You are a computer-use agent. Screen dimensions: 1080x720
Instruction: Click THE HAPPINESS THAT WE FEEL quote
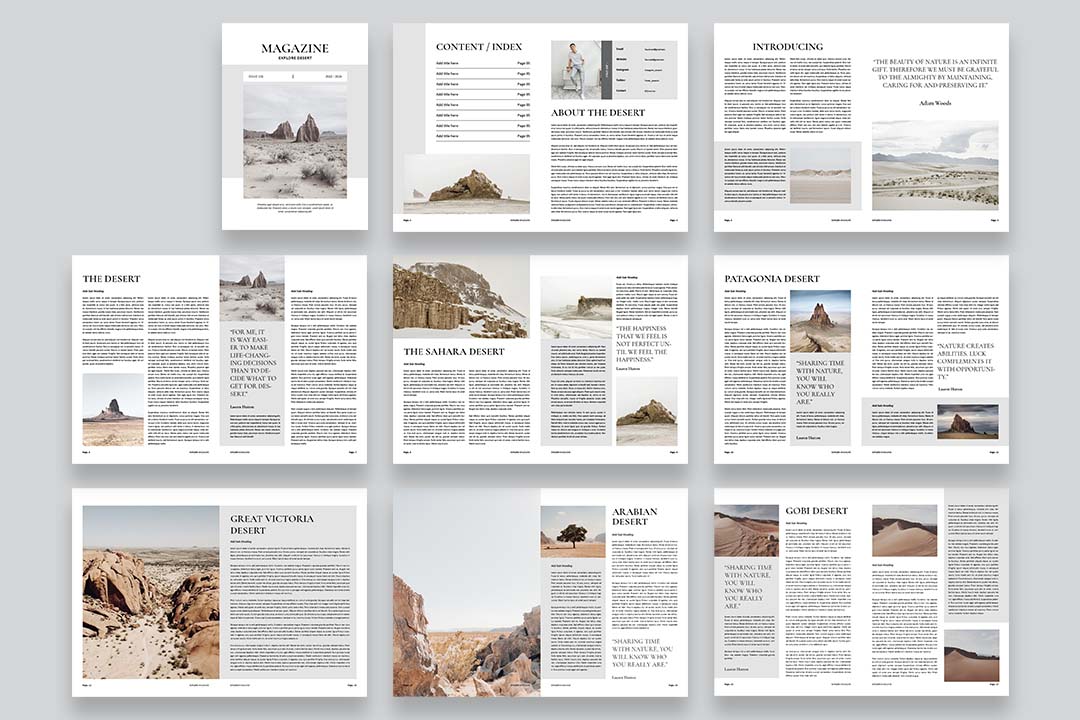pyautogui.click(x=642, y=344)
